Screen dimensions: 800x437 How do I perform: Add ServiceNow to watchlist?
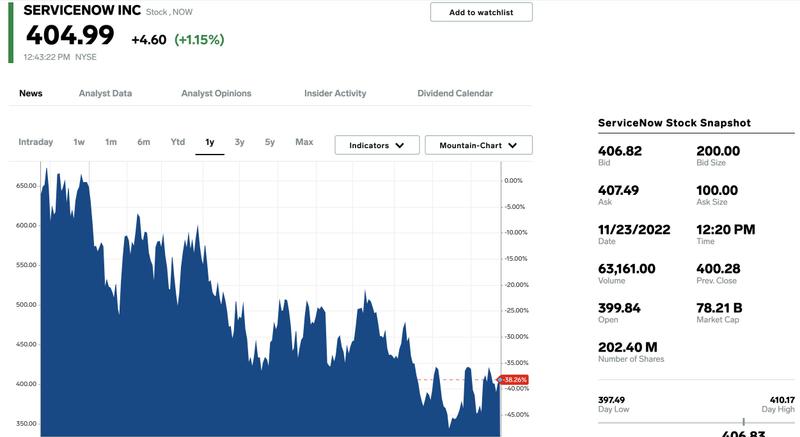coord(481,12)
